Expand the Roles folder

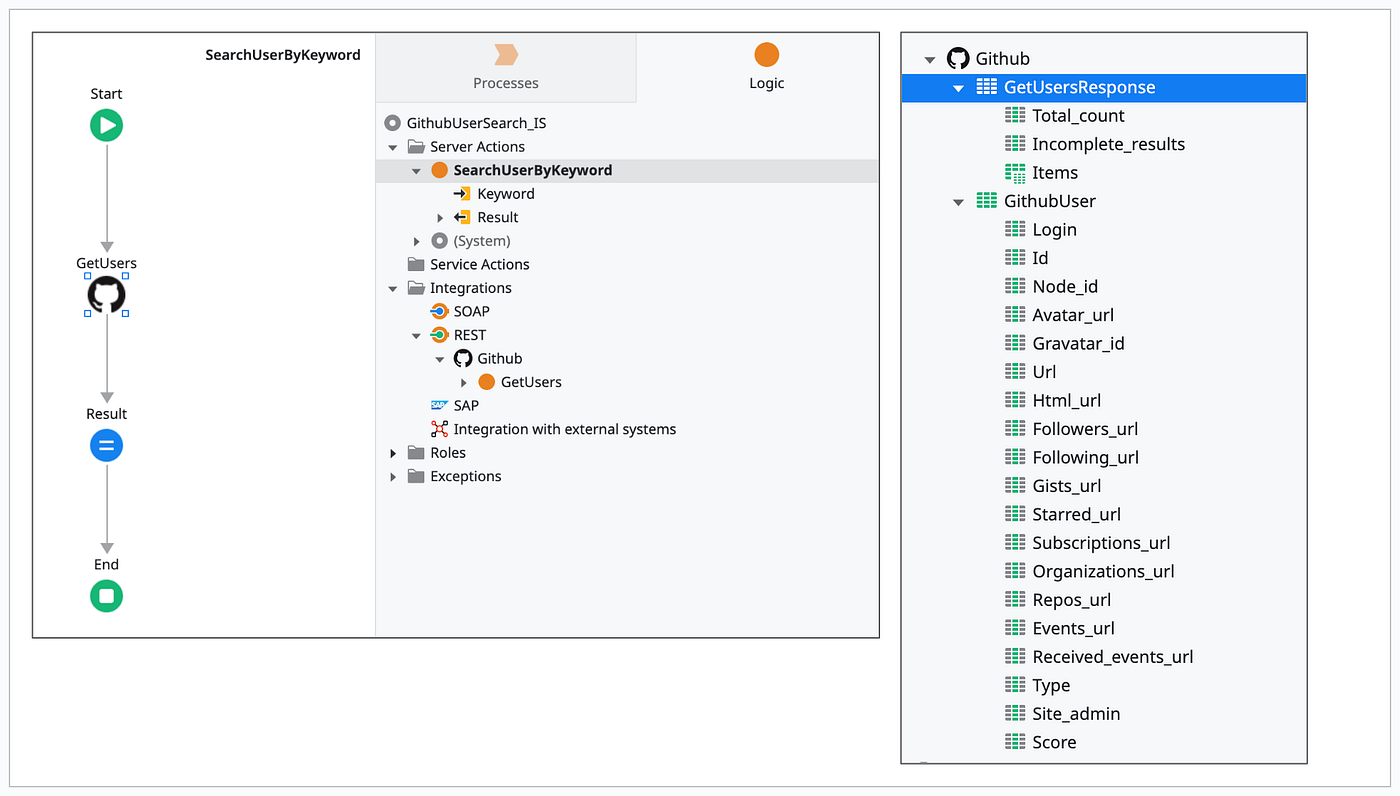coord(393,454)
